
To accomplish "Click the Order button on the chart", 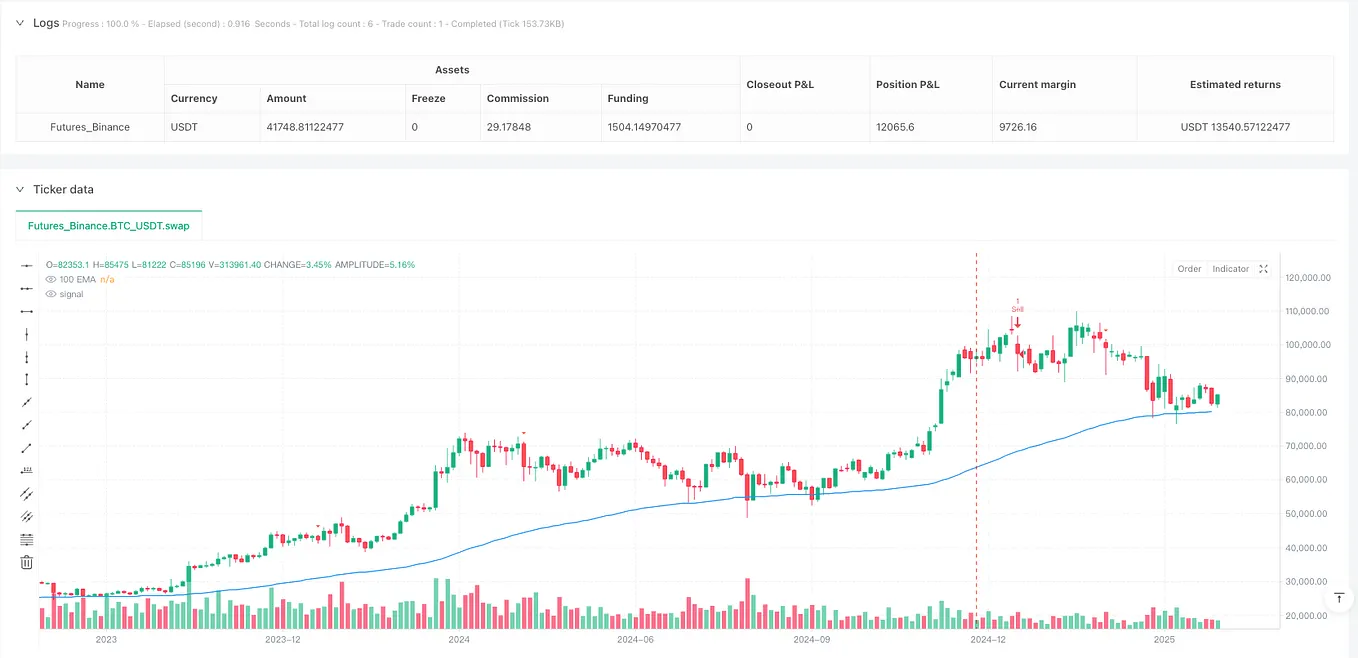I will point(1189,268).
